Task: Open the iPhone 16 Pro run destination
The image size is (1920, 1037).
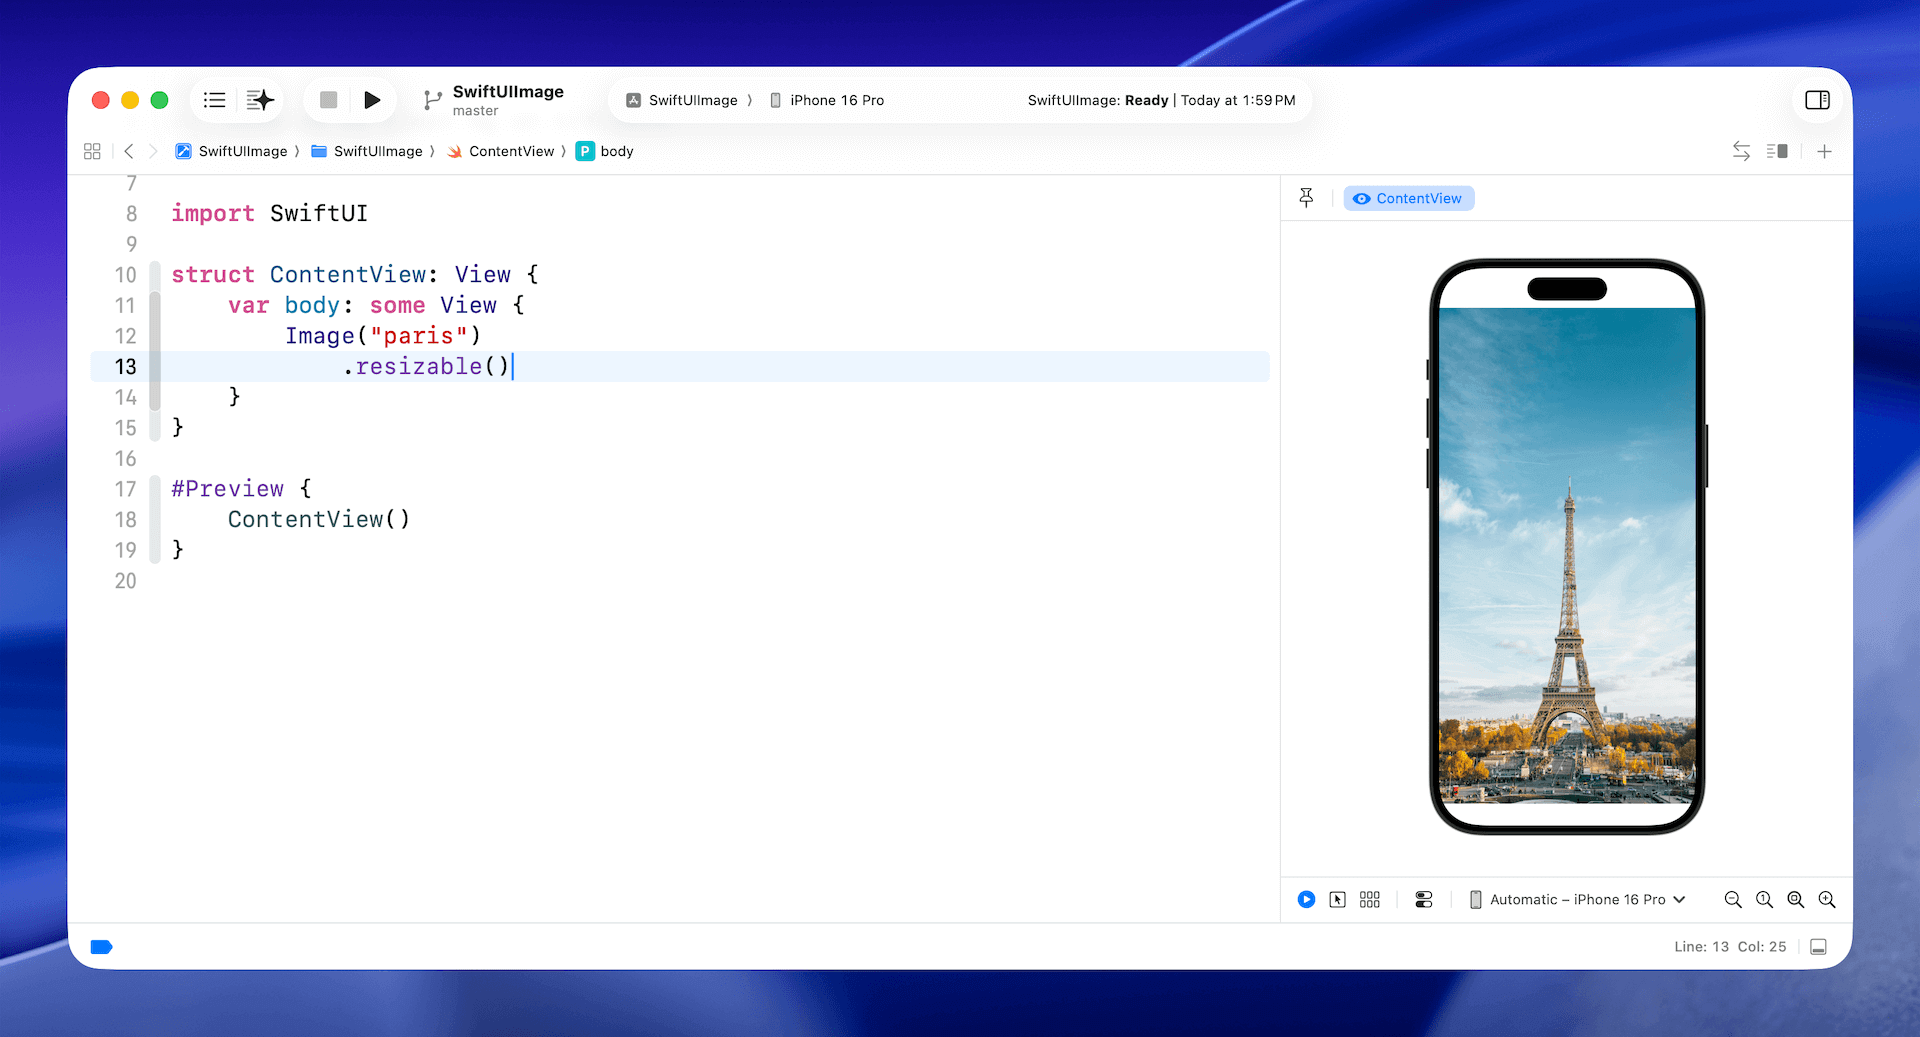Action: [x=827, y=100]
